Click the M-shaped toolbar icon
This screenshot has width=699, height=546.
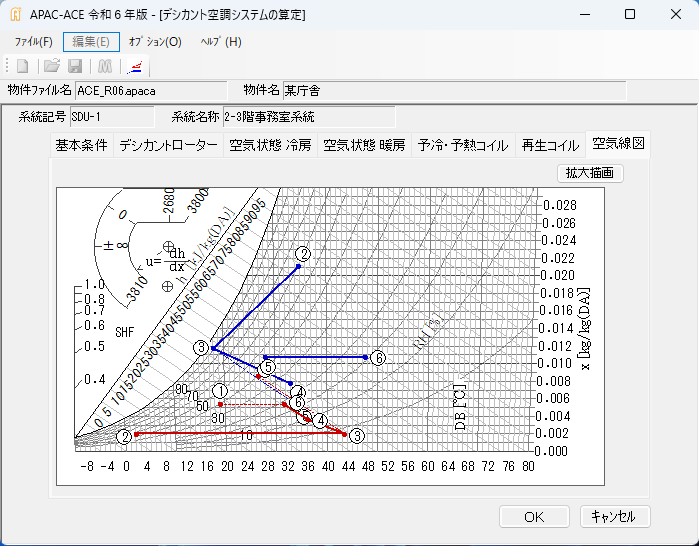(x=105, y=66)
